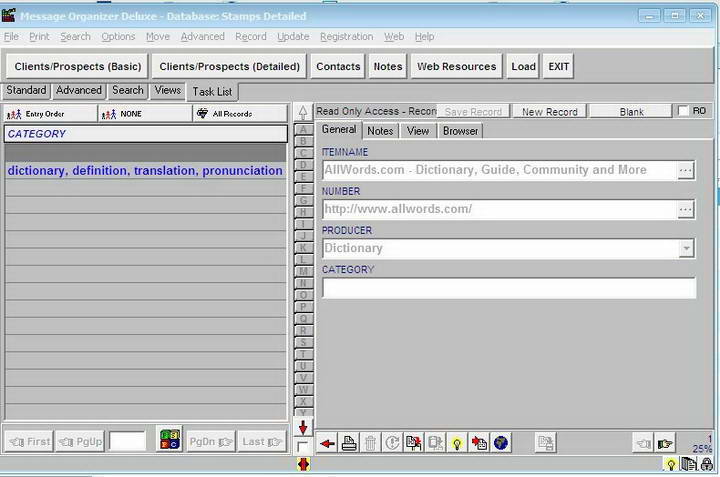Click the Last button

point(261,442)
